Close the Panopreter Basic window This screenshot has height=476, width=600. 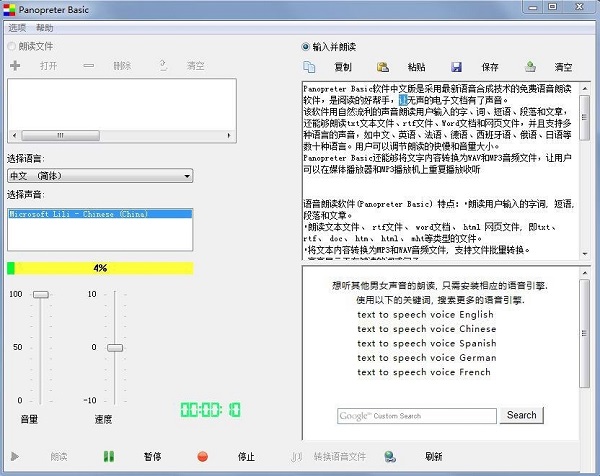point(579,7)
